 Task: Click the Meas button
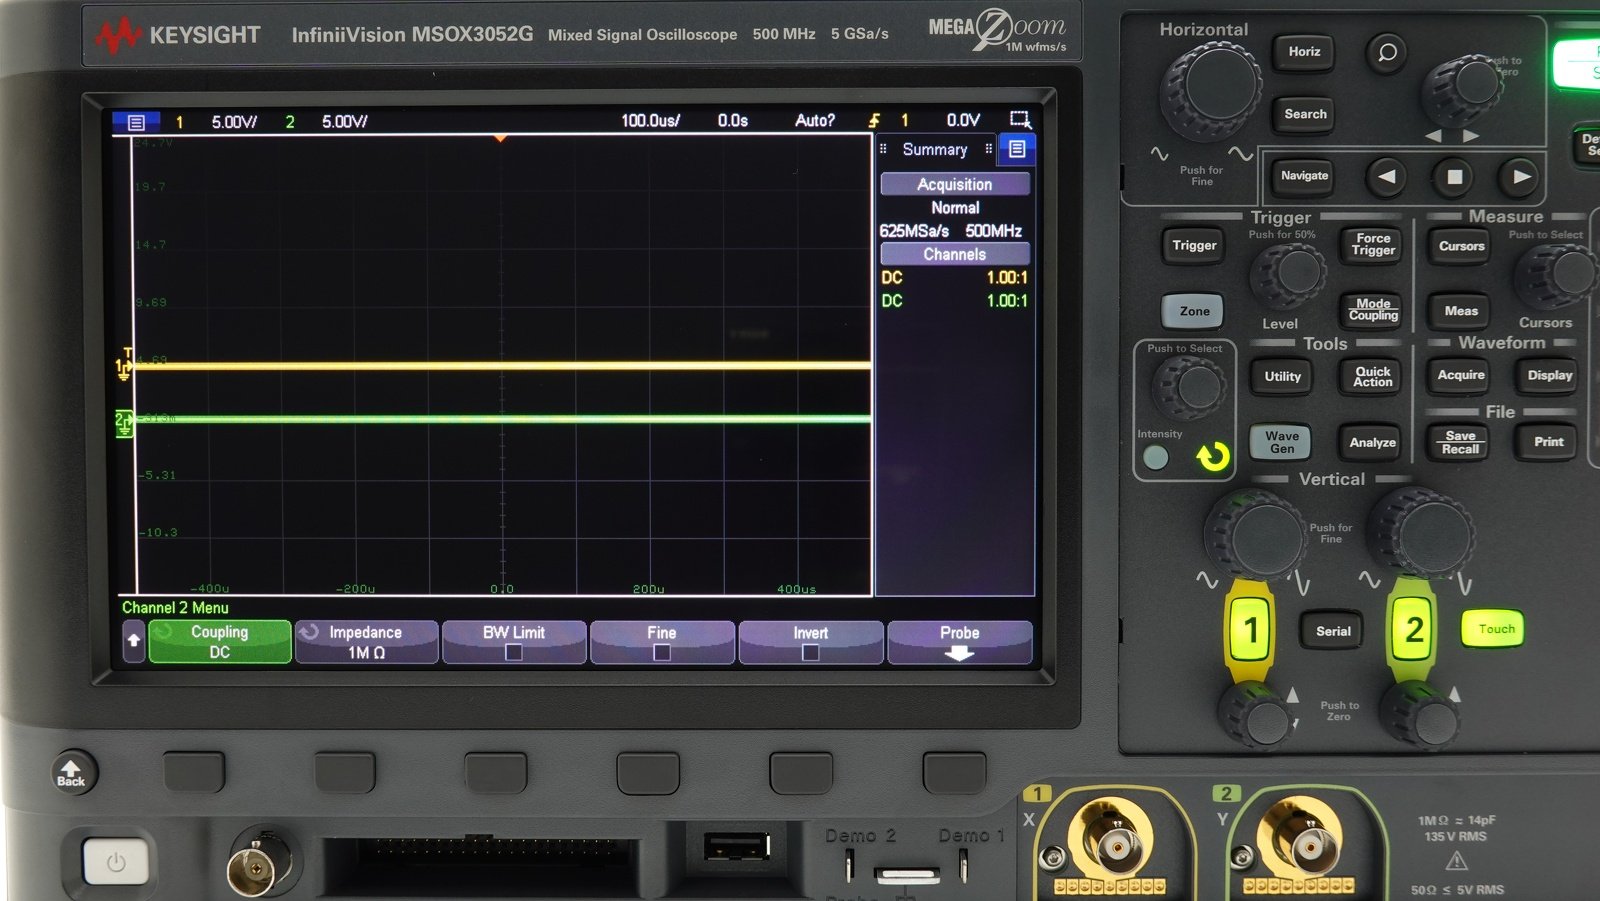click(x=1461, y=311)
